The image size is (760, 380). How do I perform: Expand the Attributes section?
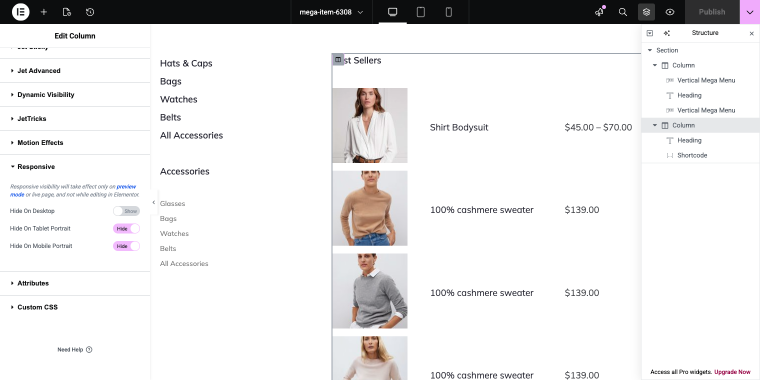pyautogui.click(x=75, y=283)
